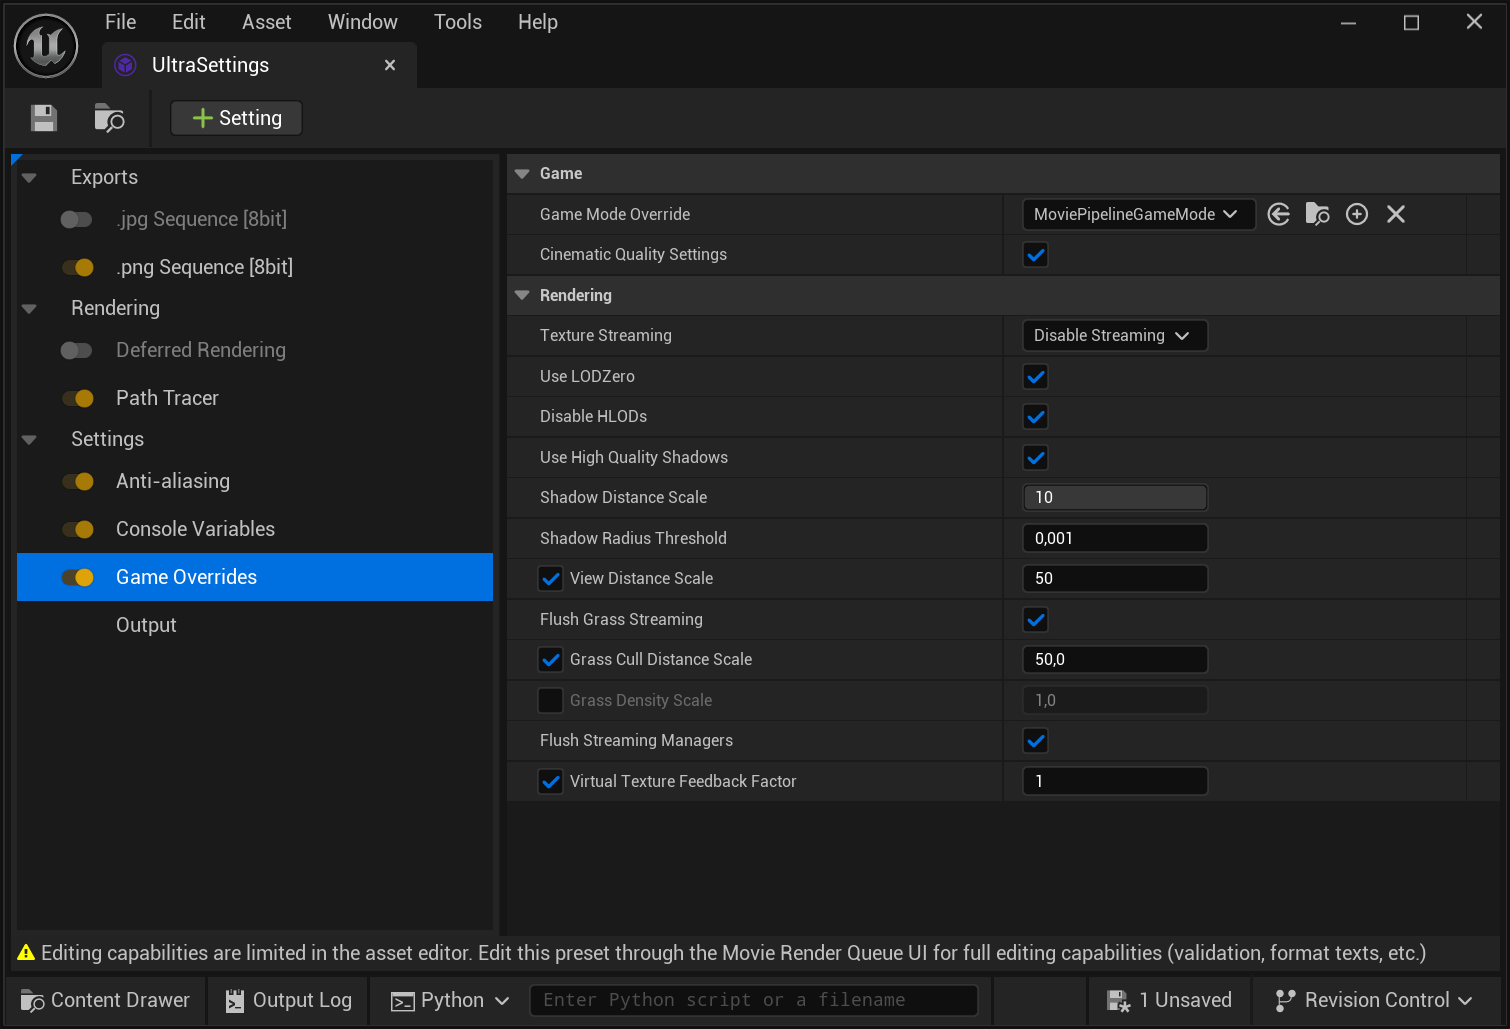The width and height of the screenshot is (1510, 1029).
Task: Collapse the Rendering details category
Action: click(x=522, y=295)
